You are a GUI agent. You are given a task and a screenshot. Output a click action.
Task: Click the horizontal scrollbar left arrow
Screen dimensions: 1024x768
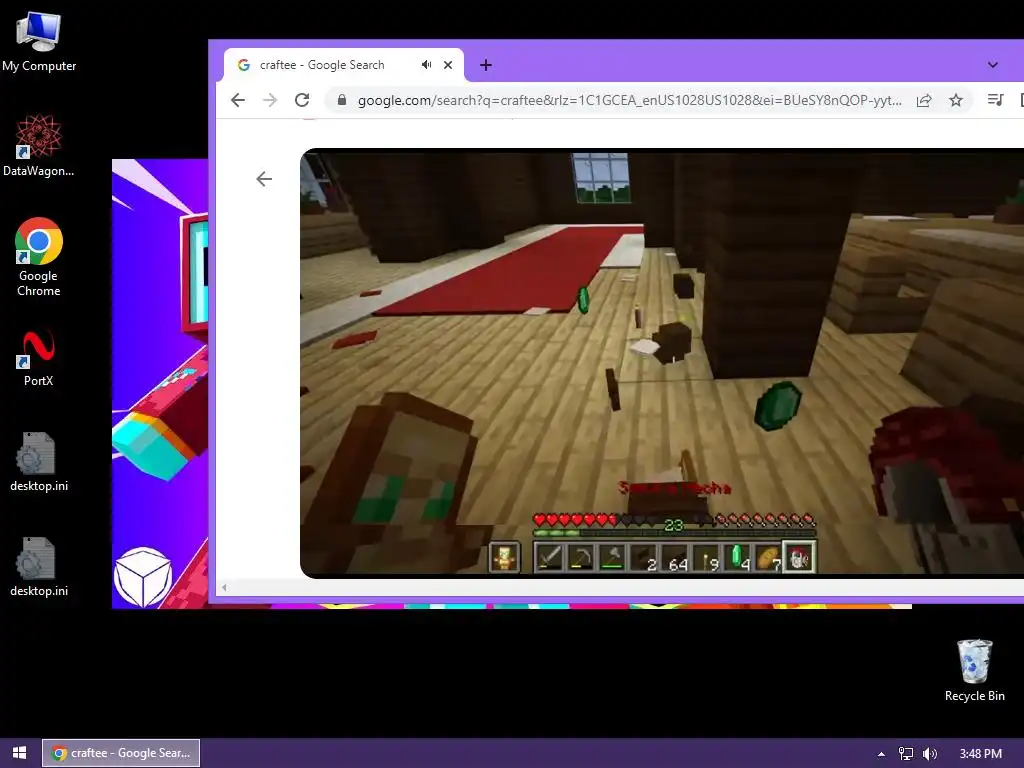click(224, 588)
